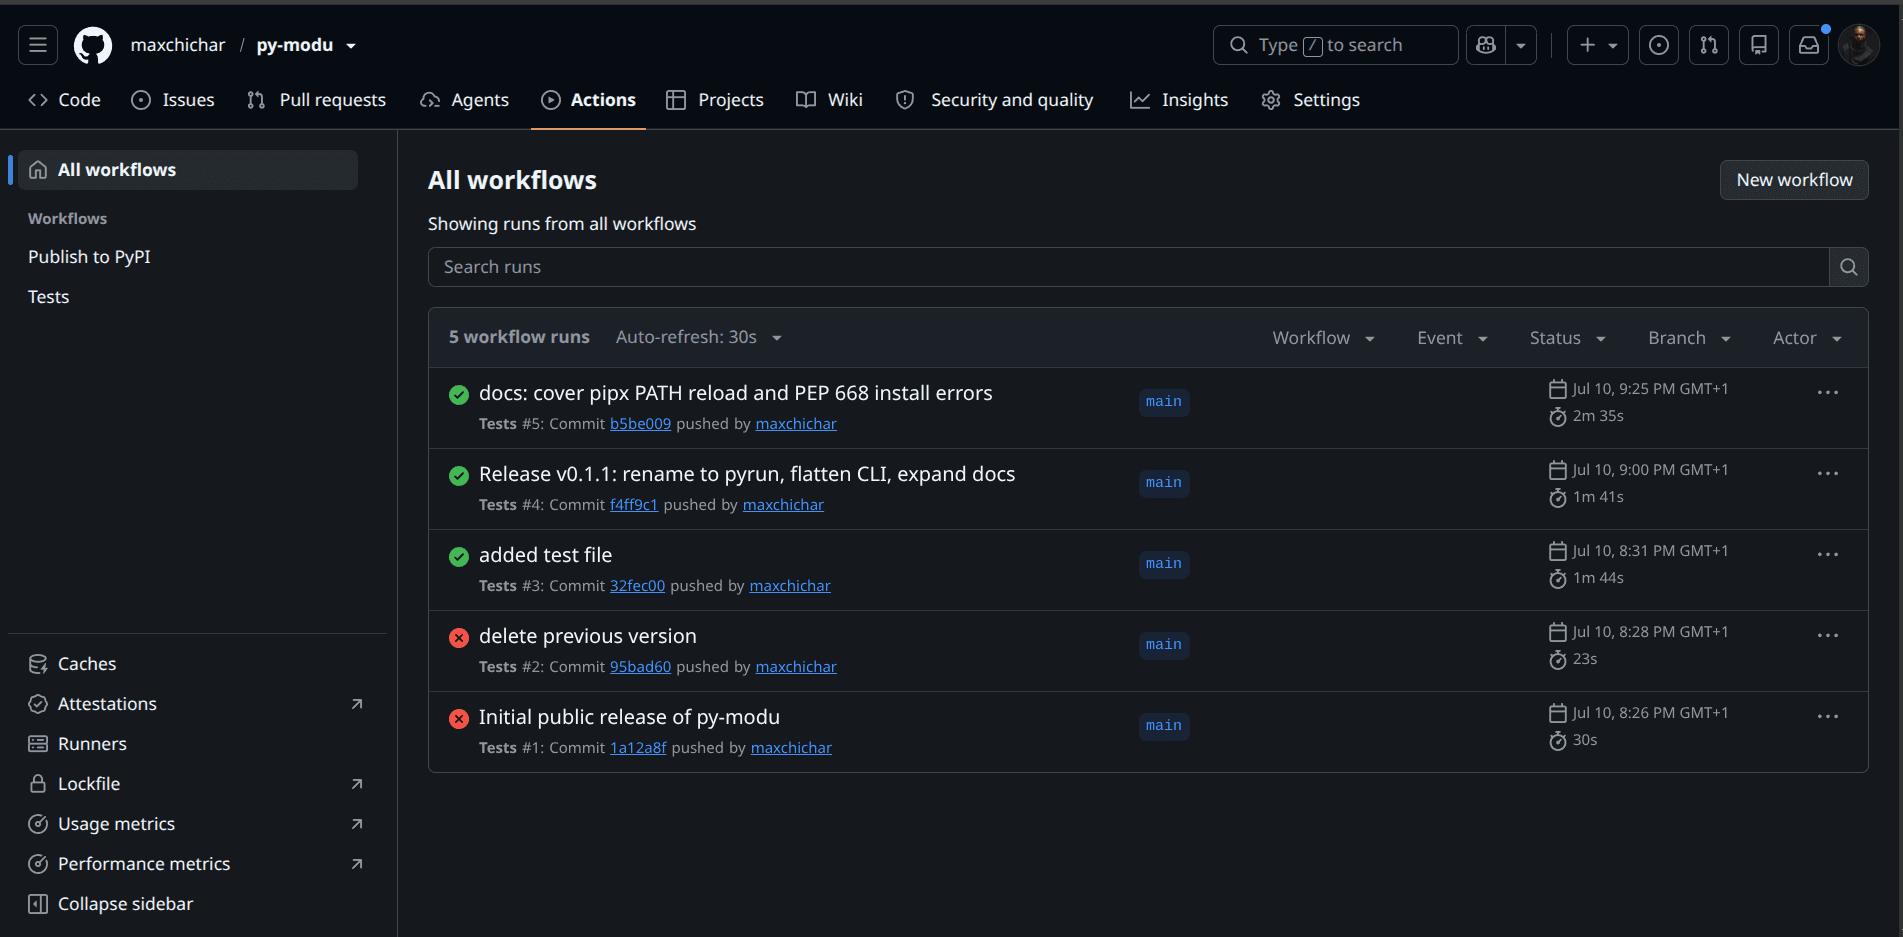The height and width of the screenshot is (937, 1903).
Task: Open the Pull requests tab
Action: [316, 100]
